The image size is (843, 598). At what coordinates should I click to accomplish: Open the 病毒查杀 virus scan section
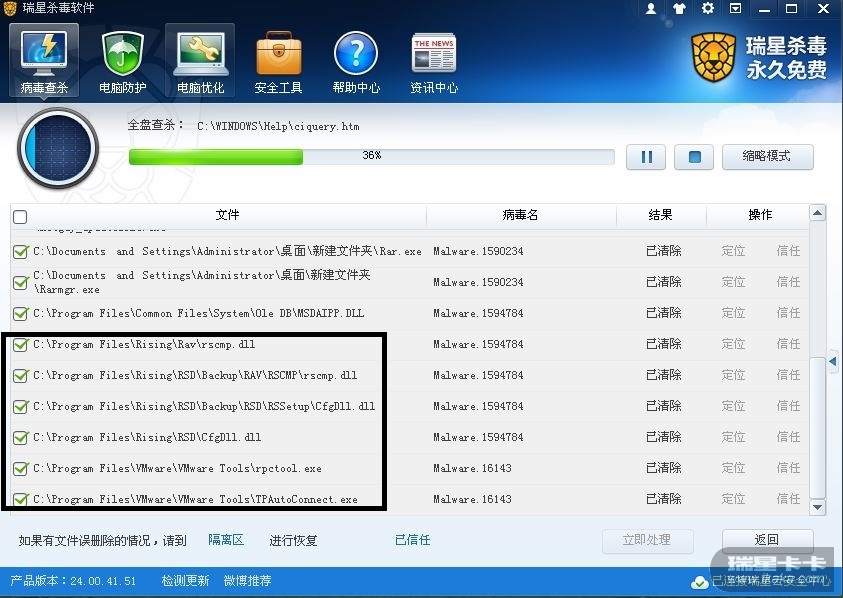point(44,61)
